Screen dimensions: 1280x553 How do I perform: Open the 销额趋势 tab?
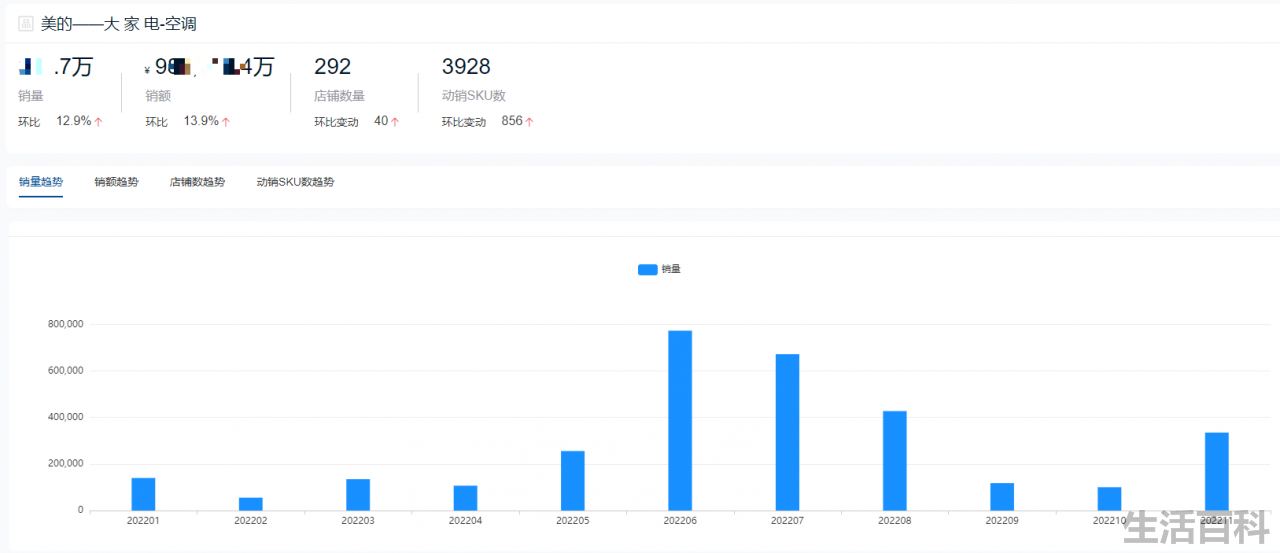pyautogui.click(x=116, y=182)
